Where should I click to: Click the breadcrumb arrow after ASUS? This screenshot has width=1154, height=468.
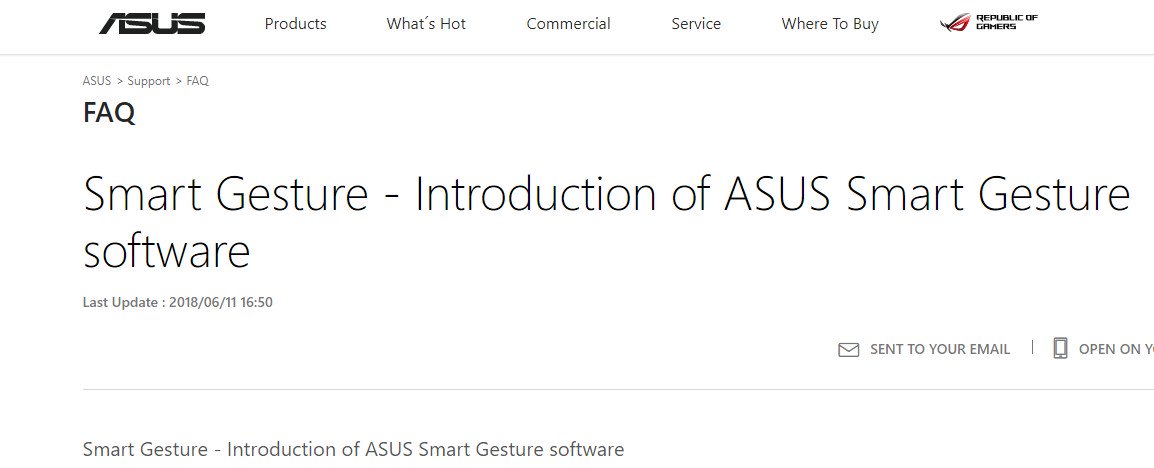point(119,81)
